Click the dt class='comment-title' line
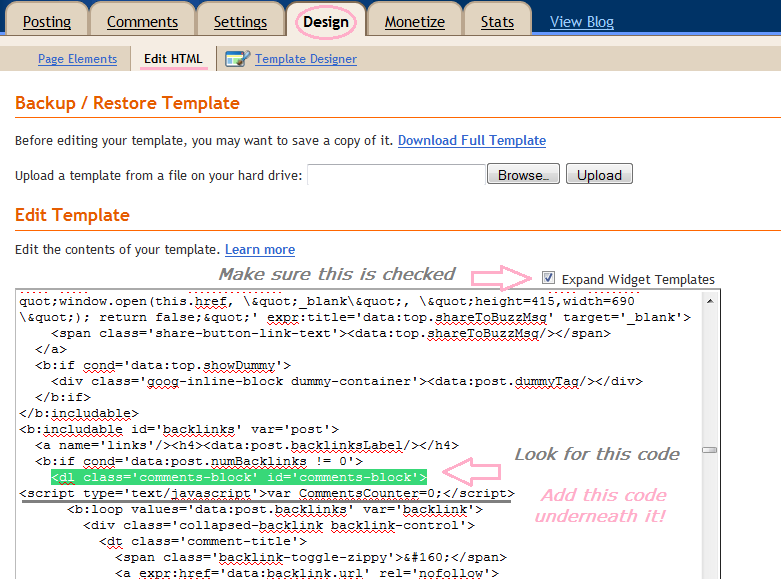Screen dimensions: 781x579 click(x=203, y=541)
